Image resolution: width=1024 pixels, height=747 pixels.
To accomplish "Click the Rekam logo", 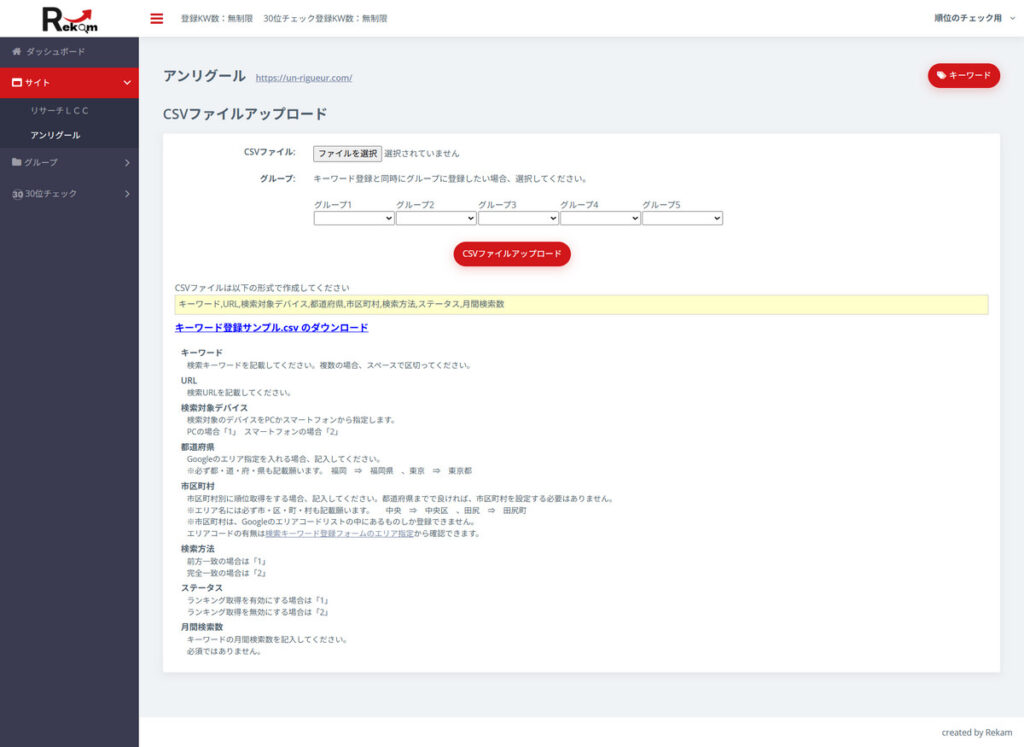I will 69,18.
